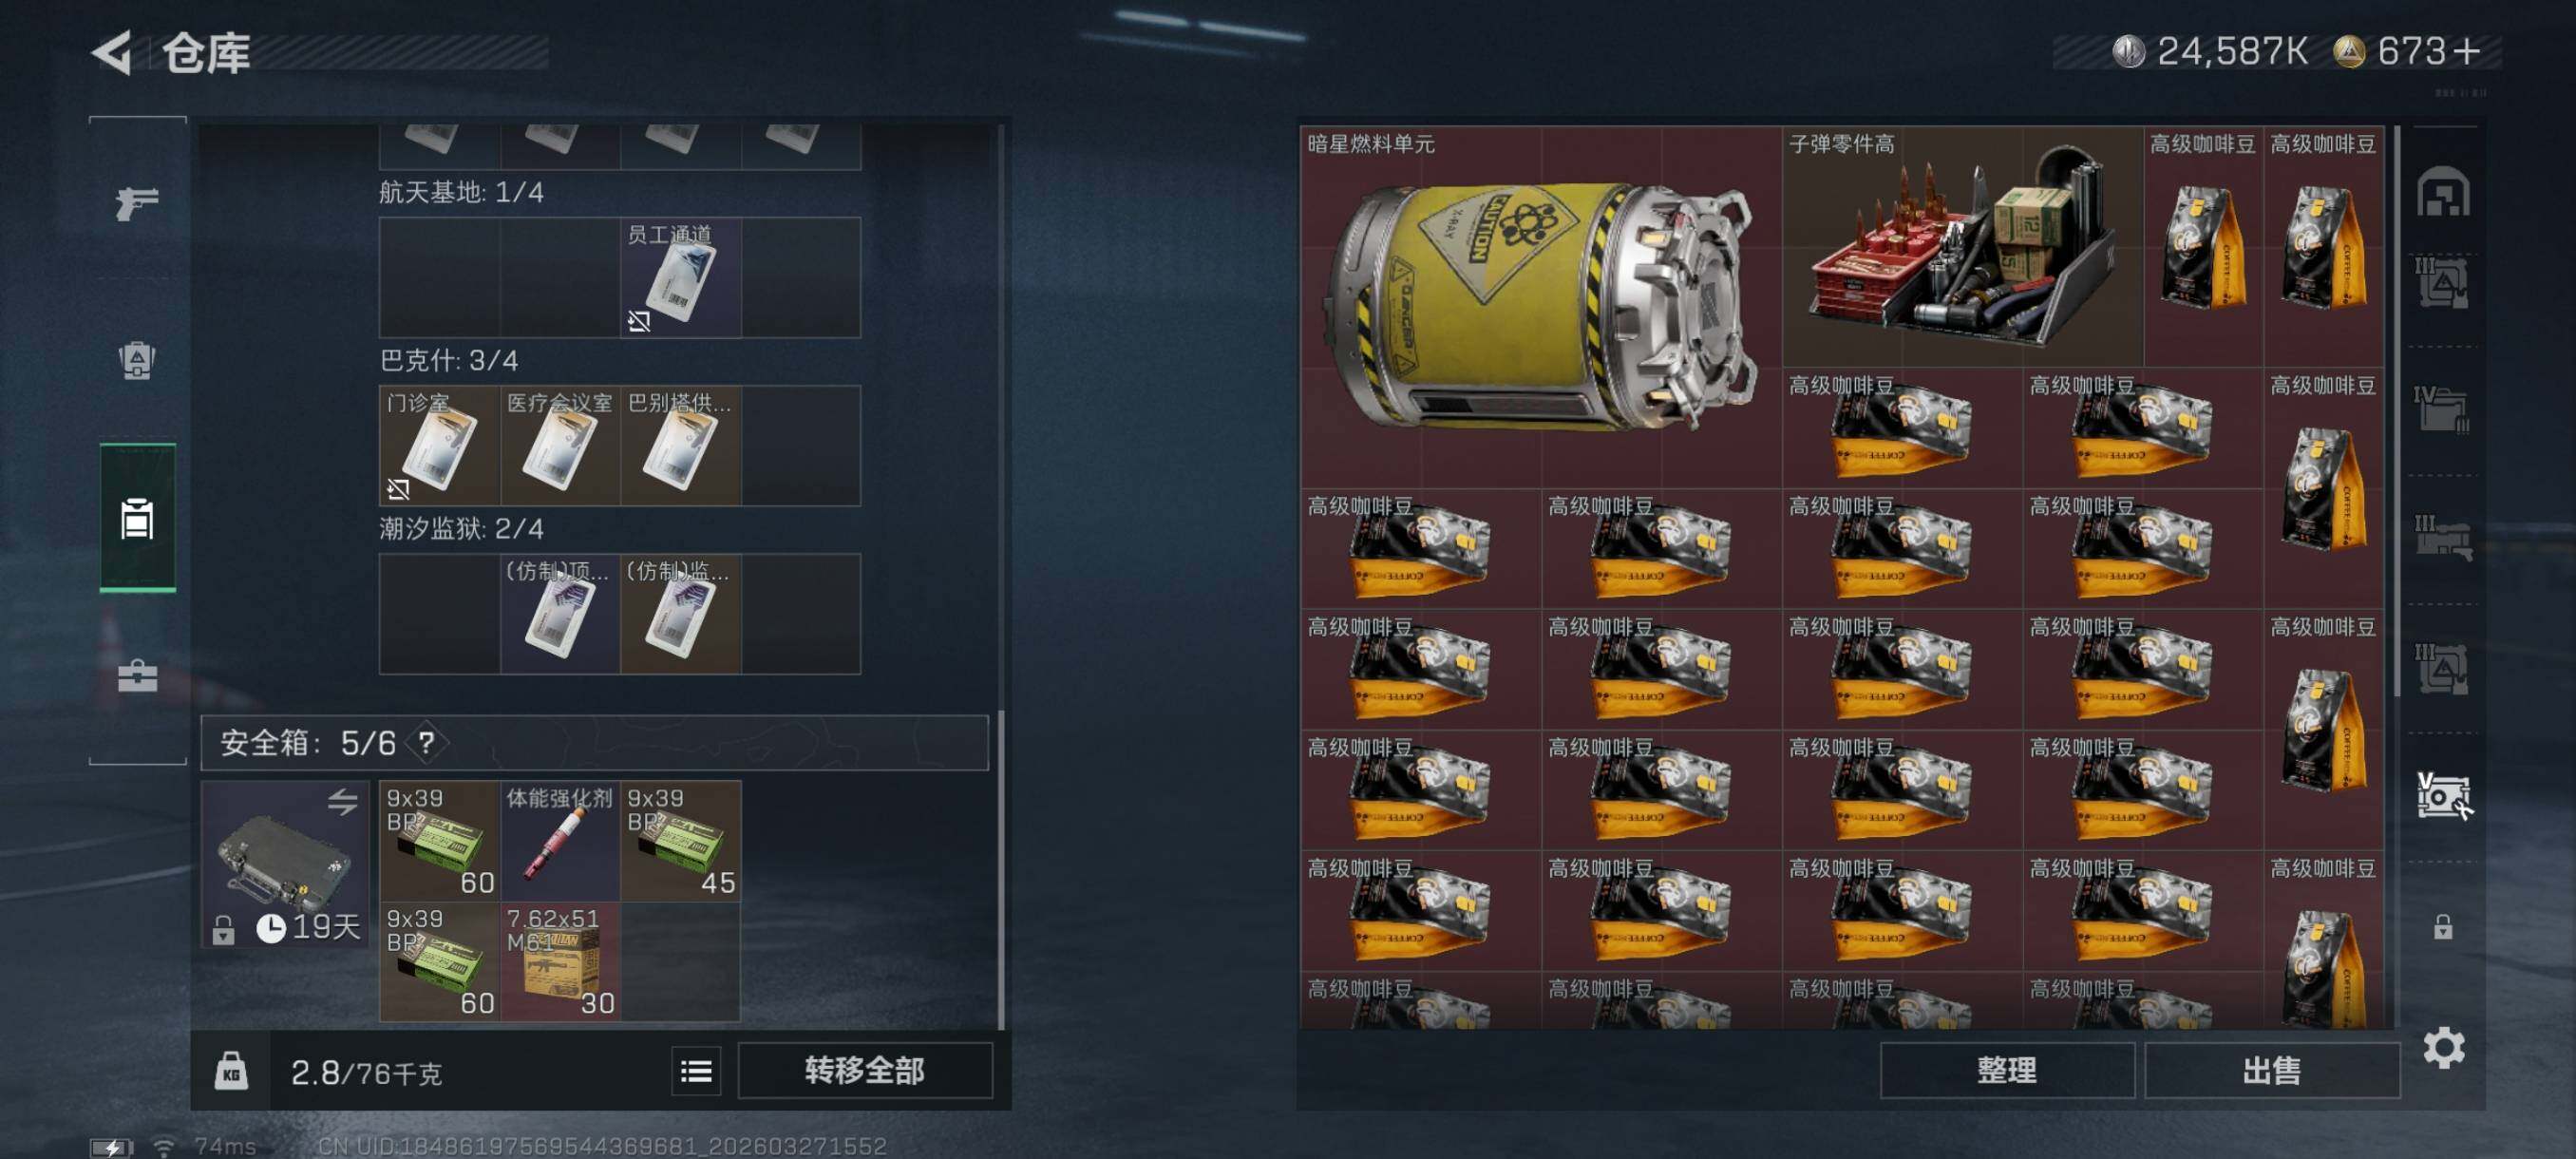Sell items with the 出售 button
Image resolution: width=2576 pixels, height=1159 pixels.
coord(2271,1071)
